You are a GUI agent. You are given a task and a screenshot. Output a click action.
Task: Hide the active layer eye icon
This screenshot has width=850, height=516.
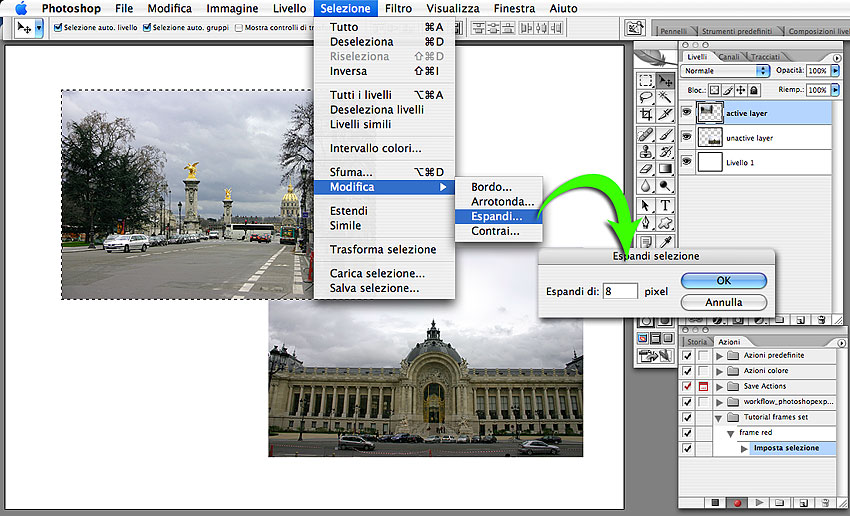[x=686, y=112]
